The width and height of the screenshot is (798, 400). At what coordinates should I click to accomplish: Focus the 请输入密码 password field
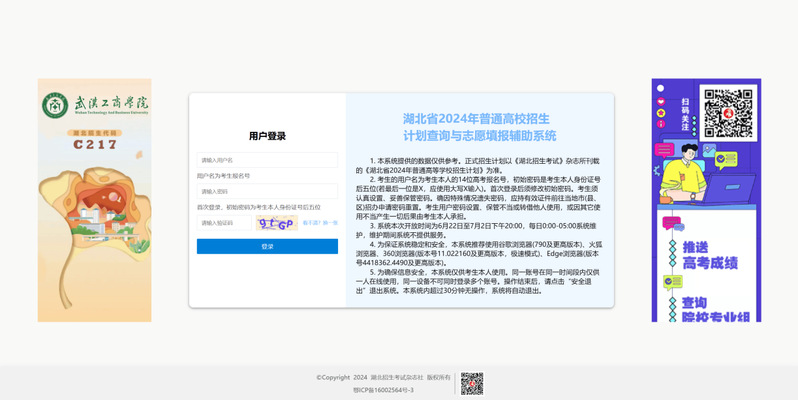[x=266, y=191]
